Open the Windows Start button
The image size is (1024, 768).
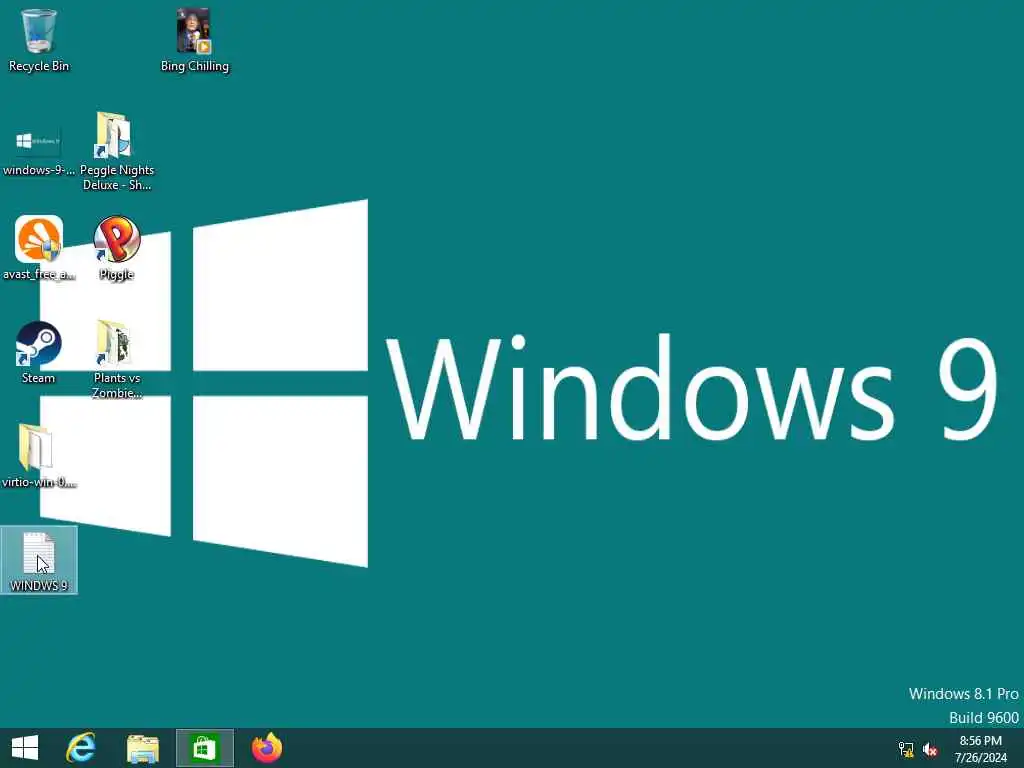25,748
